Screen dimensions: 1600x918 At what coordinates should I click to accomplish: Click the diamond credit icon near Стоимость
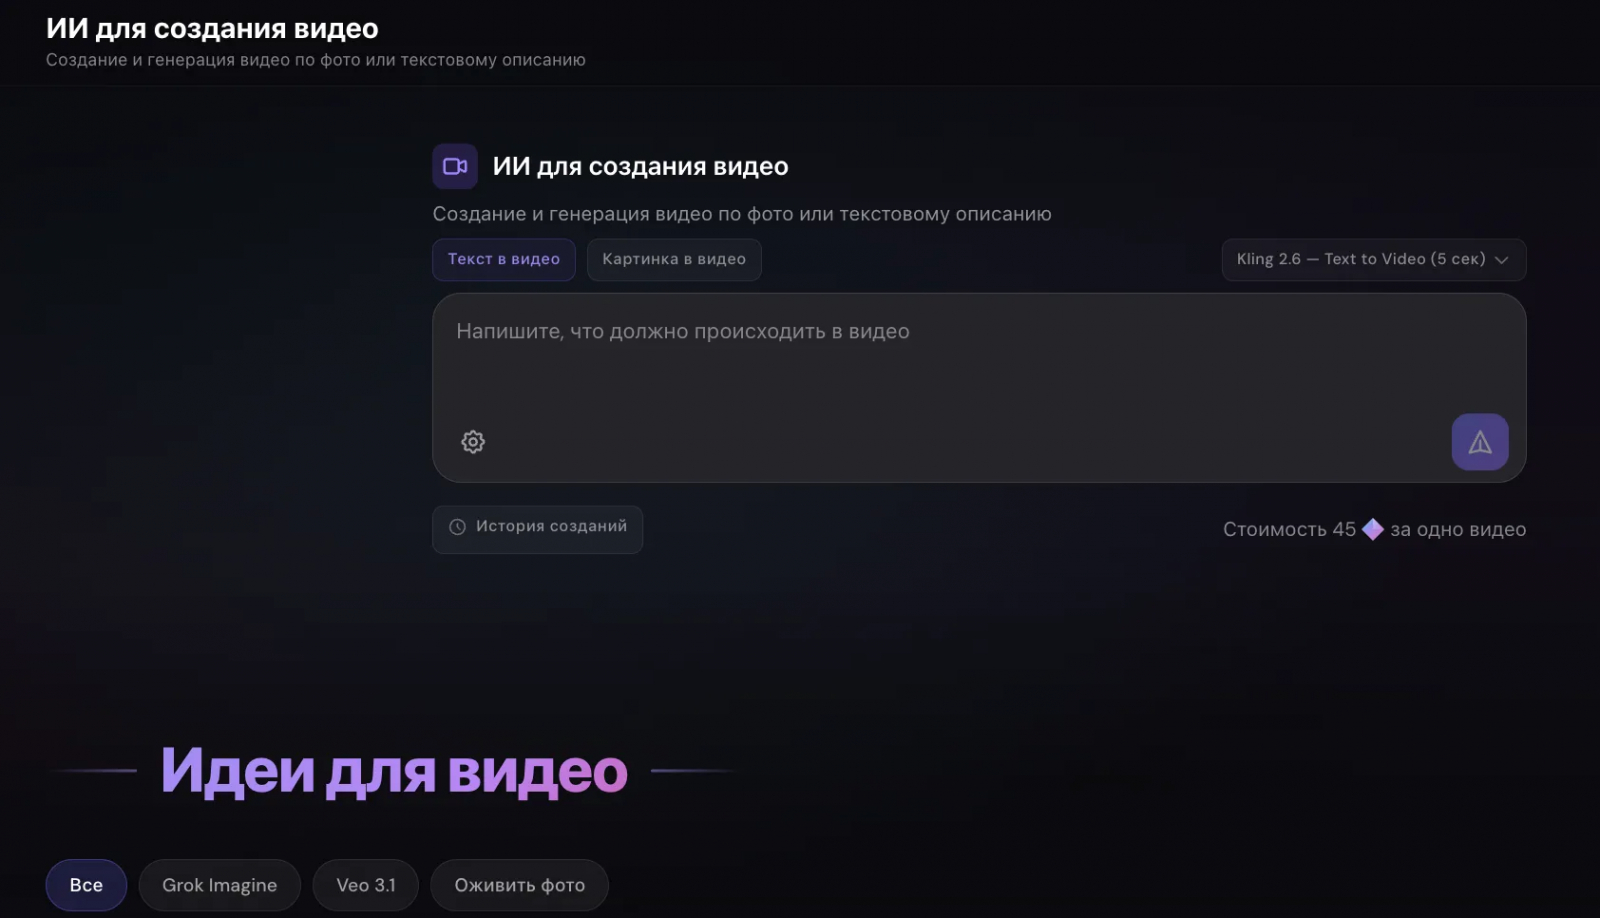1373,529
